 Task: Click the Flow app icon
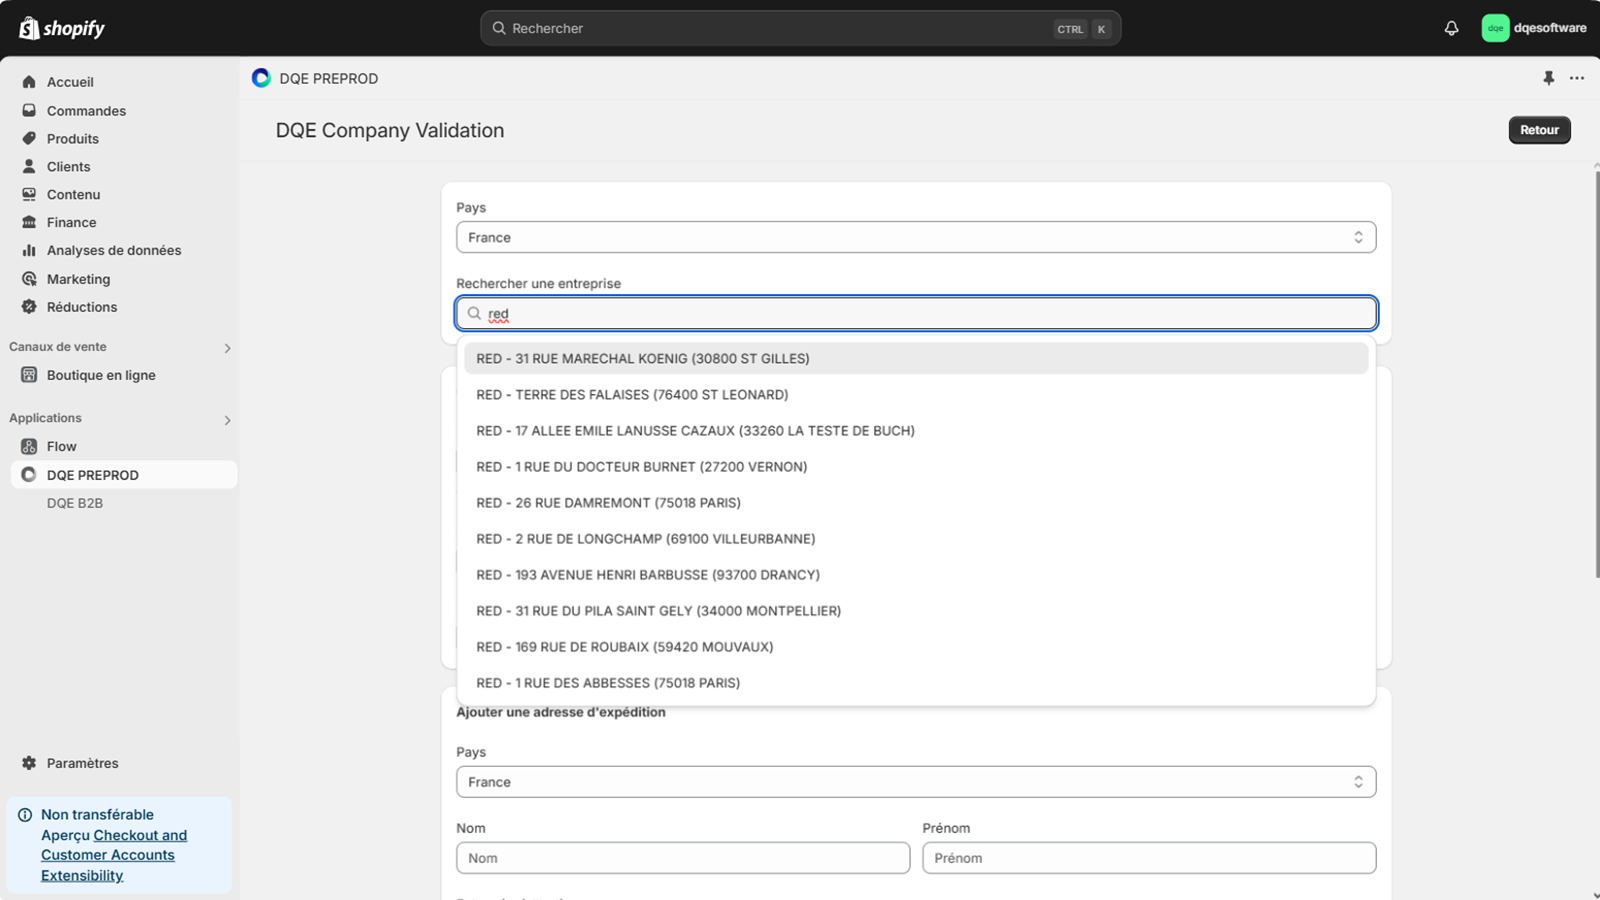[29, 446]
